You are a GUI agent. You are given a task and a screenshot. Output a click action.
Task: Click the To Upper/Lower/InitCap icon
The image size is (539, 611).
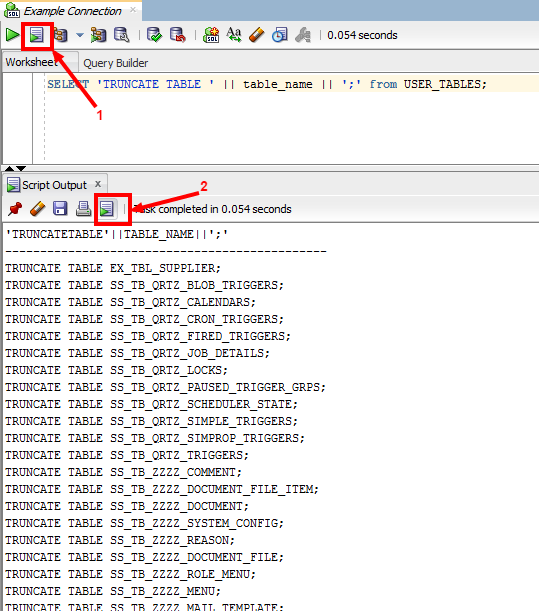pos(234,35)
